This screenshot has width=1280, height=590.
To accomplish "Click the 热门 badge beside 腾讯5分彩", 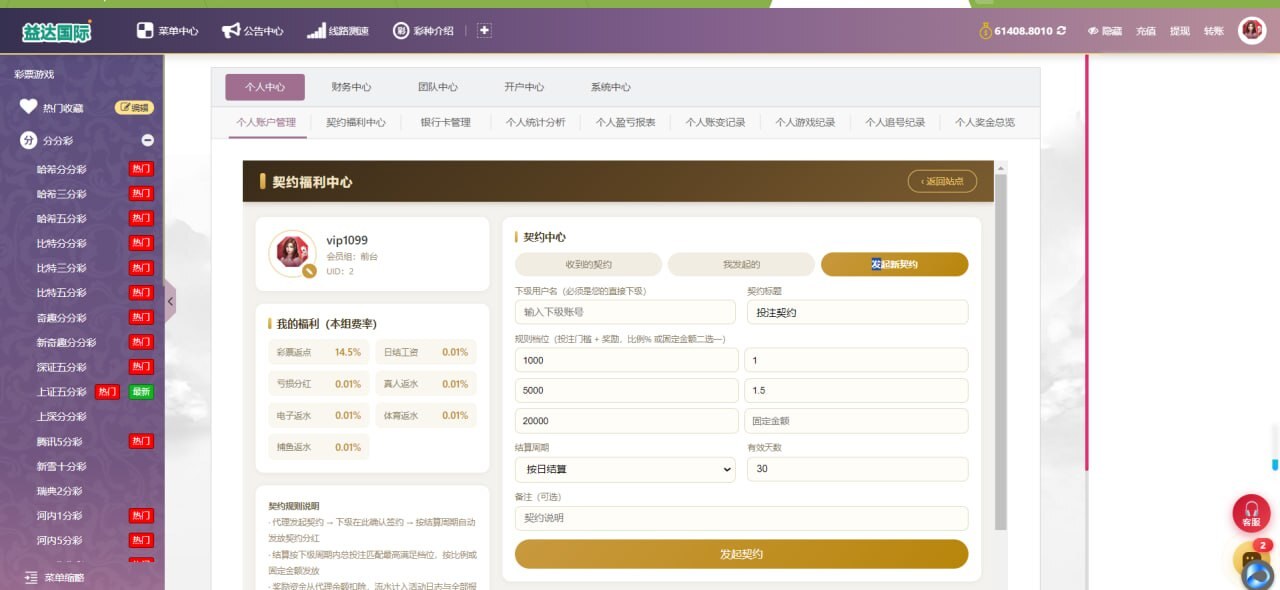I will click(141, 441).
